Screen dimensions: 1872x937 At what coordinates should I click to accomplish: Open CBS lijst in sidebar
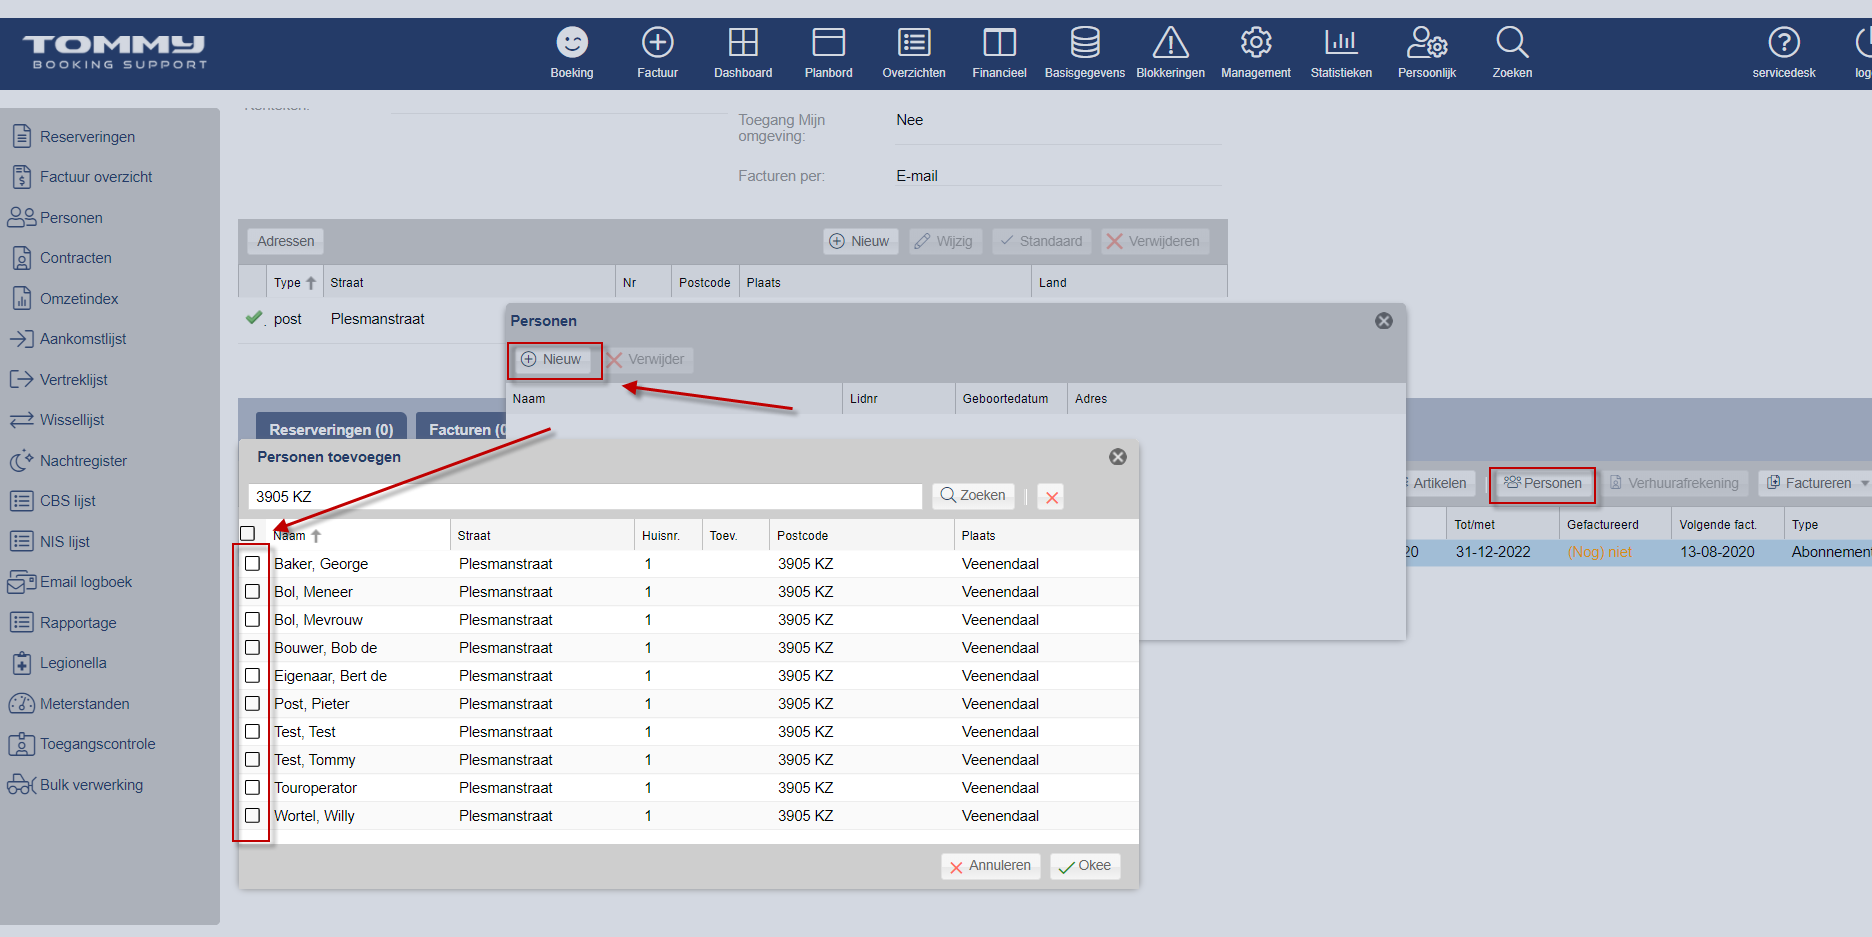[x=67, y=501]
